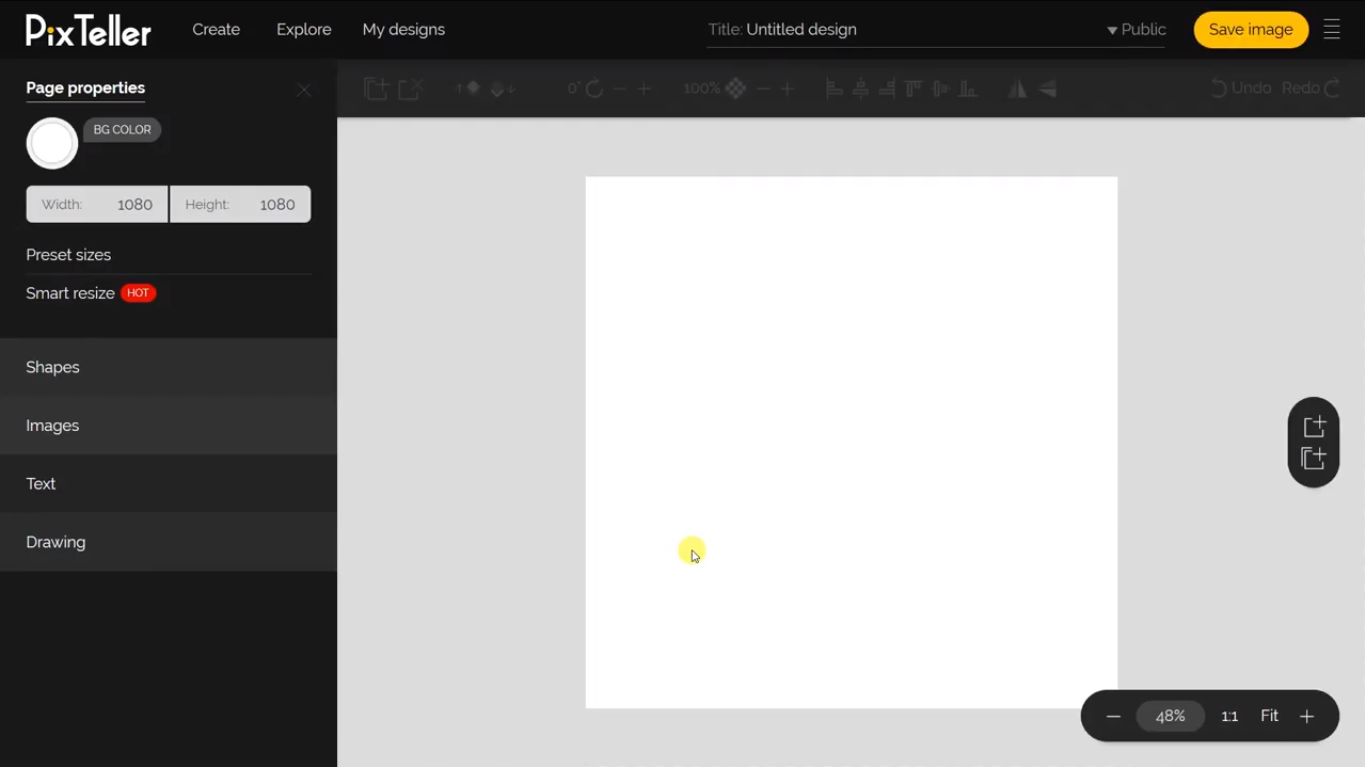Go to My designs
1365x767 pixels.
click(x=403, y=30)
